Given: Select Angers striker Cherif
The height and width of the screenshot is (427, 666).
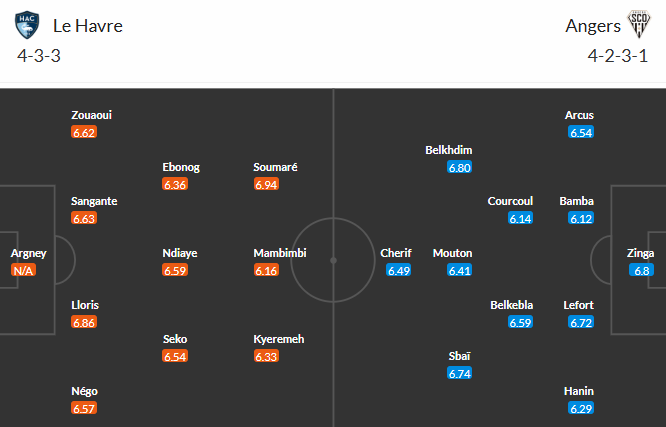Looking at the screenshot, I should [396, 253].
